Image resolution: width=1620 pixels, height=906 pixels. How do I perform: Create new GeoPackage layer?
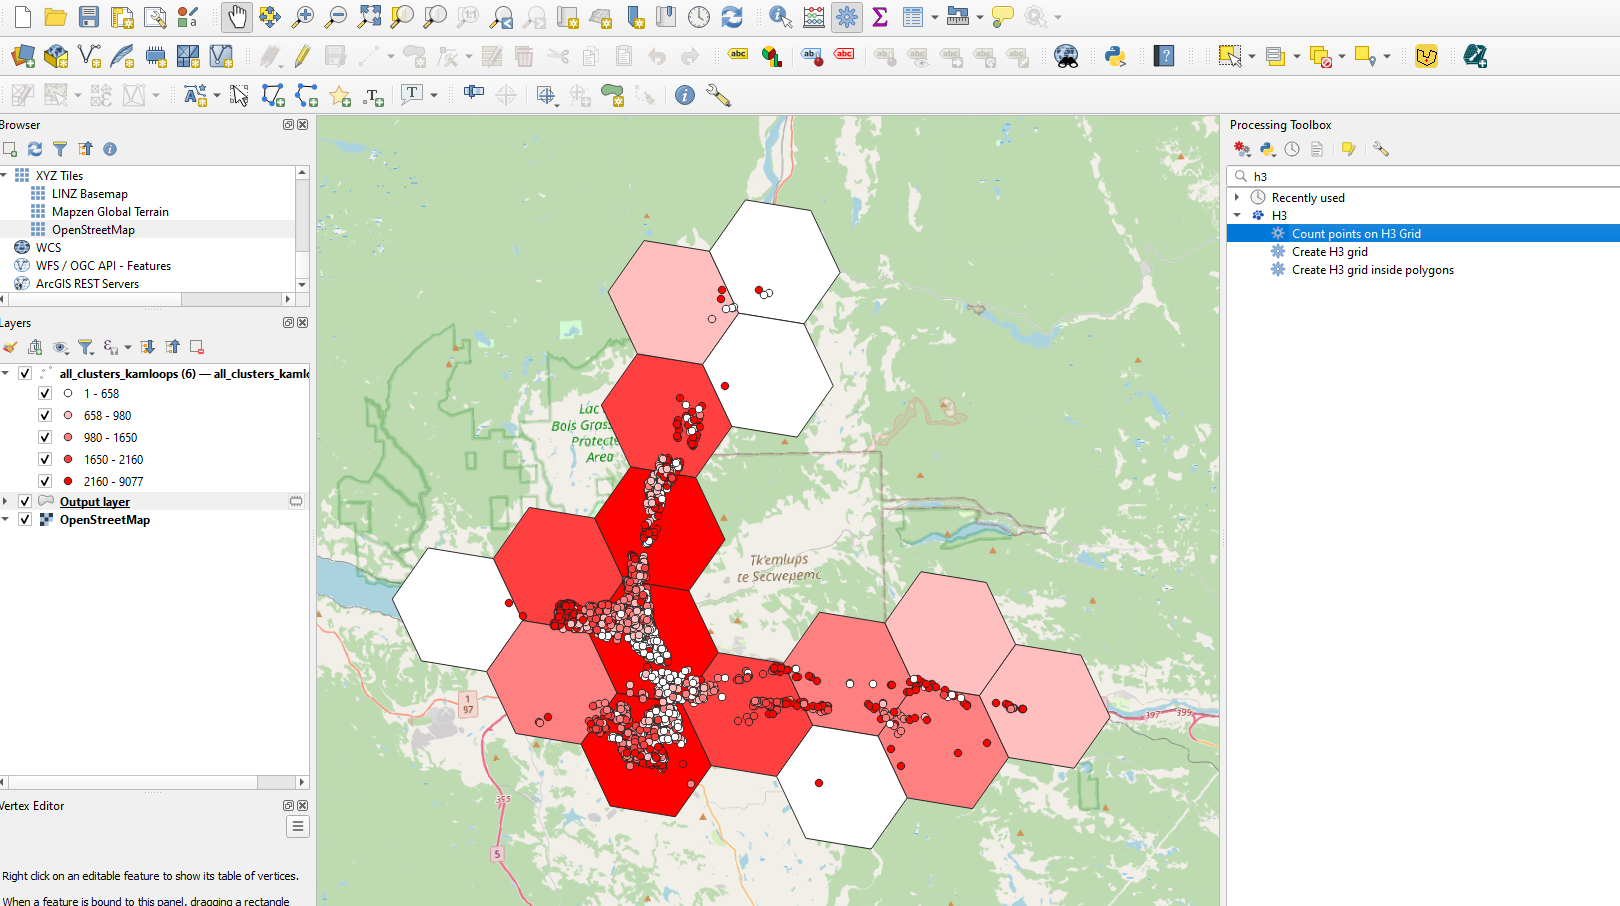coord(57,56)
